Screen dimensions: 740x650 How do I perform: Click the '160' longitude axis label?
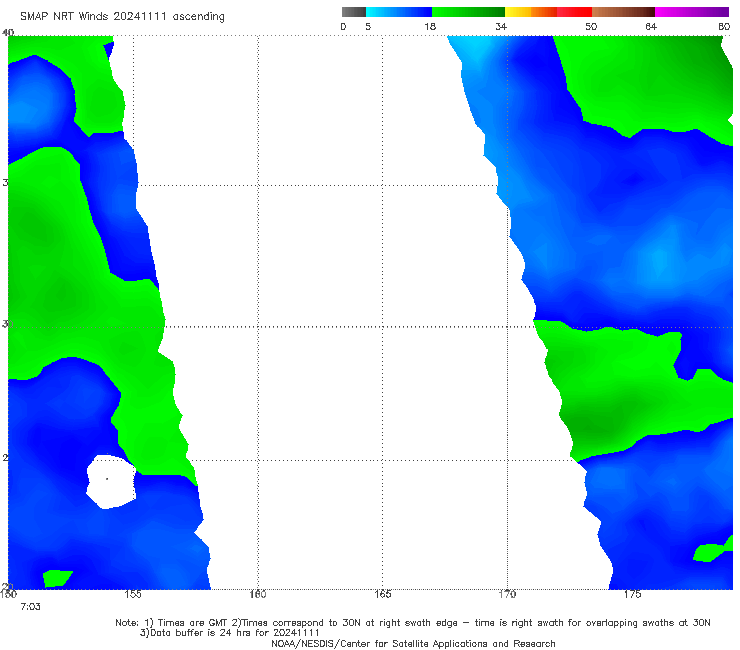click(258, 594)
